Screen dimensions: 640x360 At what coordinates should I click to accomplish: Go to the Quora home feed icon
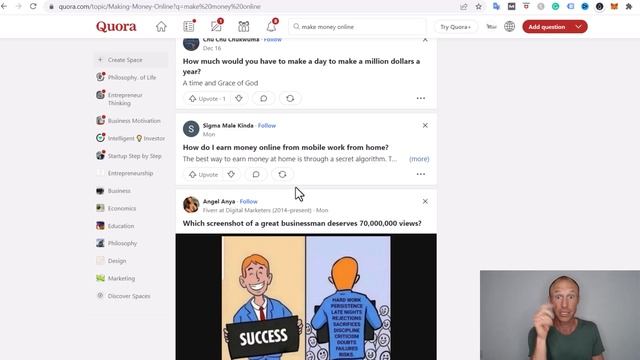(161, 27)
